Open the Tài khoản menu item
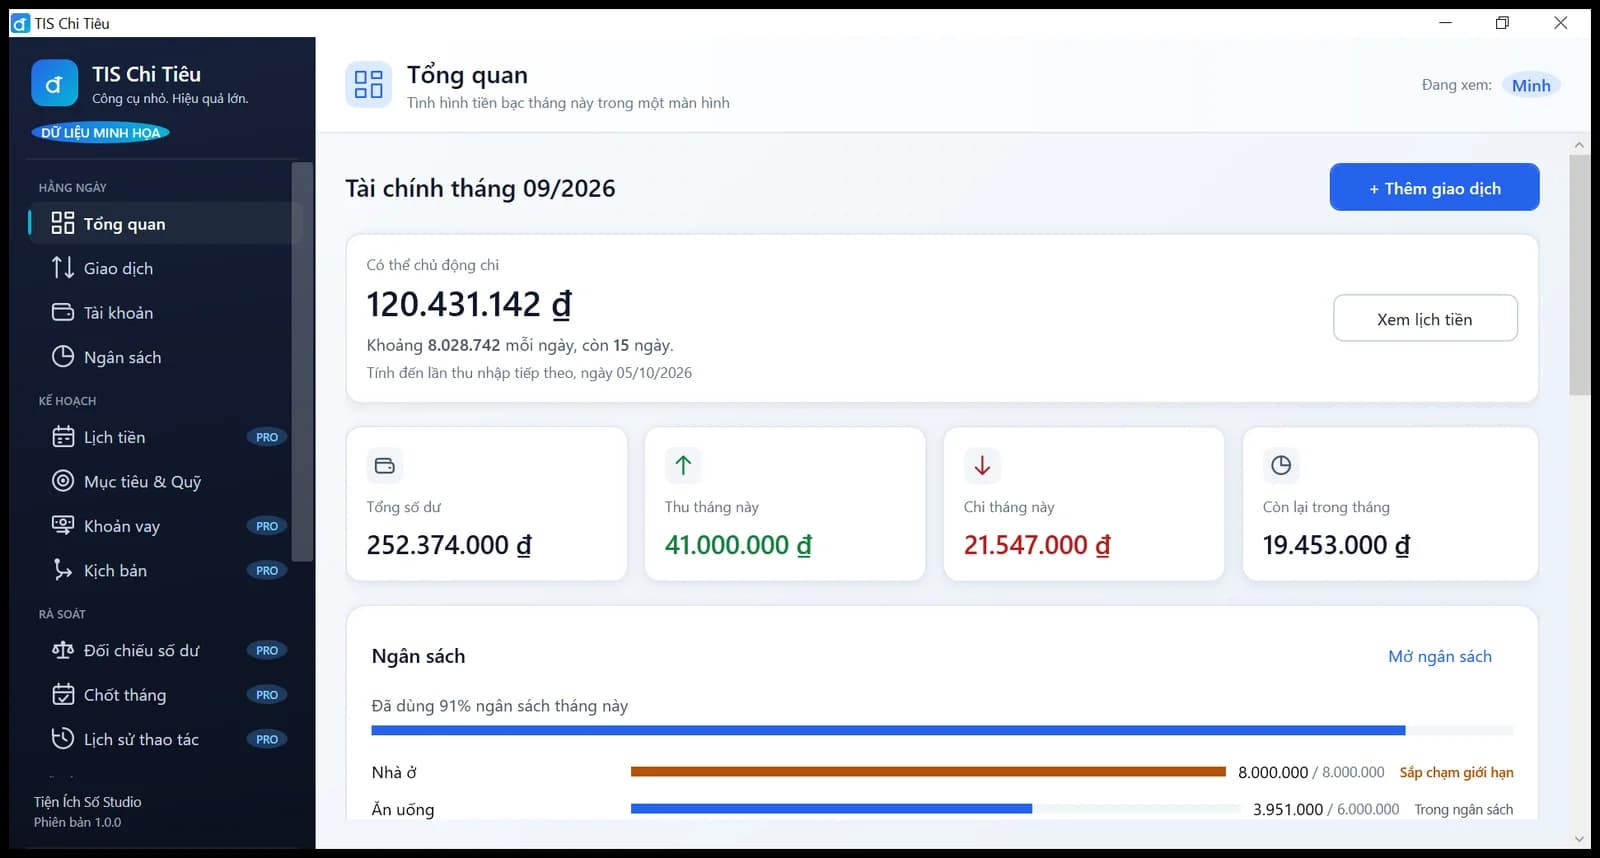Image resolution: width=1600 pixels, height=858 pixels. tap(164, 312)
